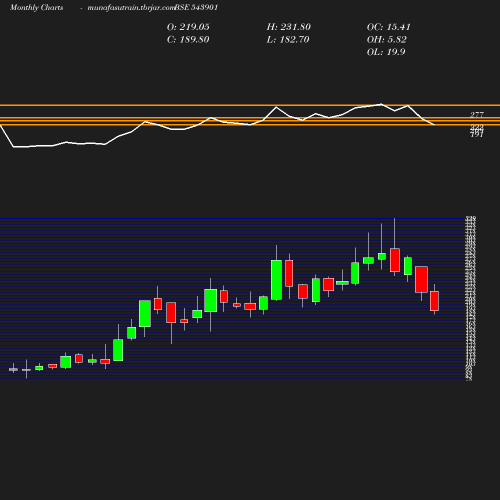Click the munafasutra site name text
This screenshot has height=500, width=500.
coord(131,8)
